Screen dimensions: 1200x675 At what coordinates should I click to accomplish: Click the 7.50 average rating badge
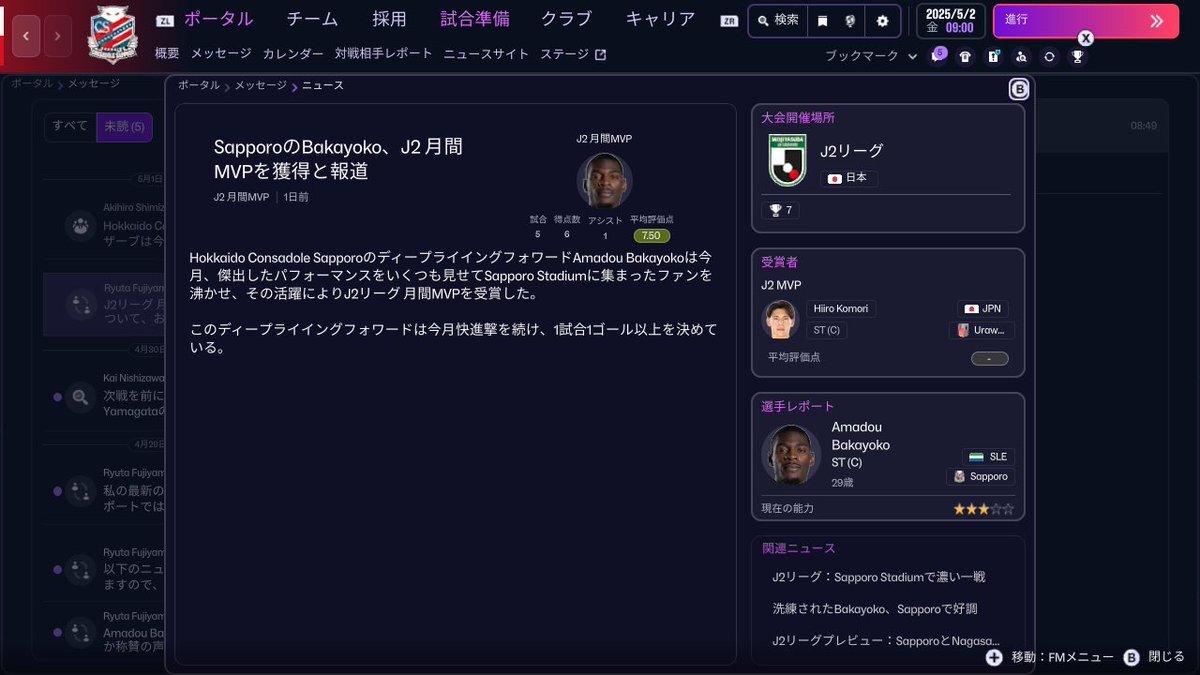point(650,236)
